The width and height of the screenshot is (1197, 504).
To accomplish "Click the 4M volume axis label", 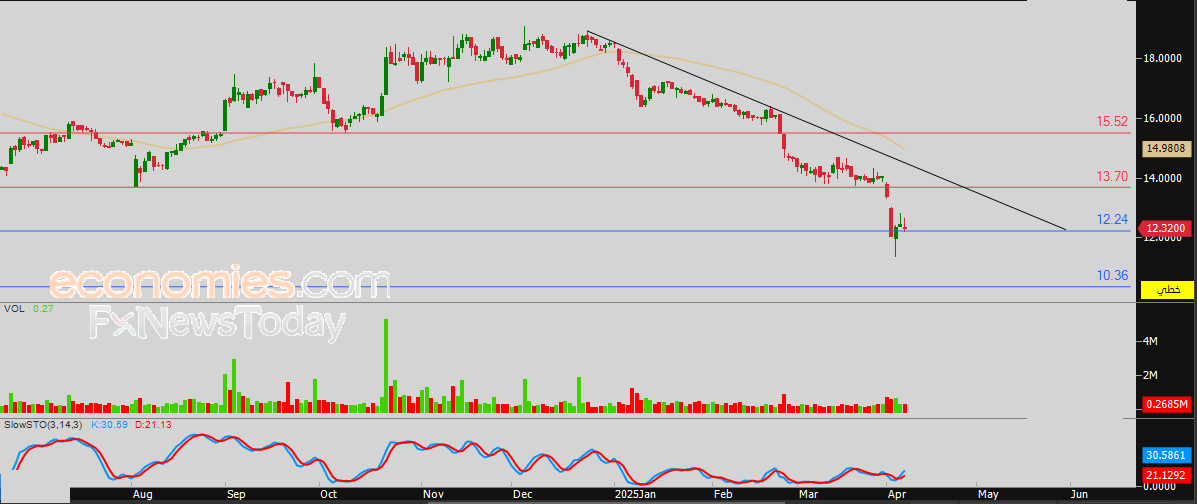I will click(x=1151, y=341).
